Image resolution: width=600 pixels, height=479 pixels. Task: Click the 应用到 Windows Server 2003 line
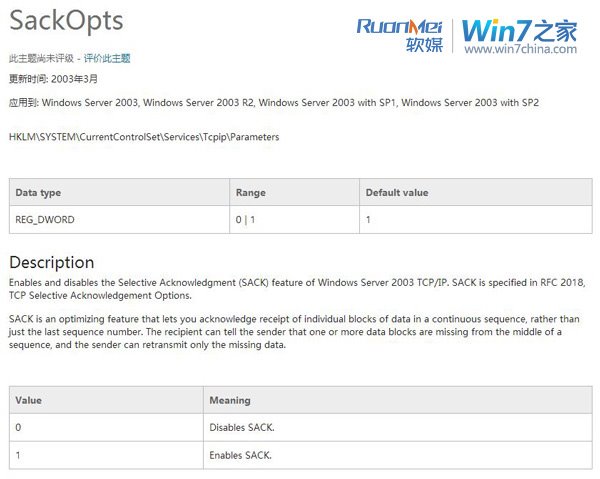(x=274, y=102)
